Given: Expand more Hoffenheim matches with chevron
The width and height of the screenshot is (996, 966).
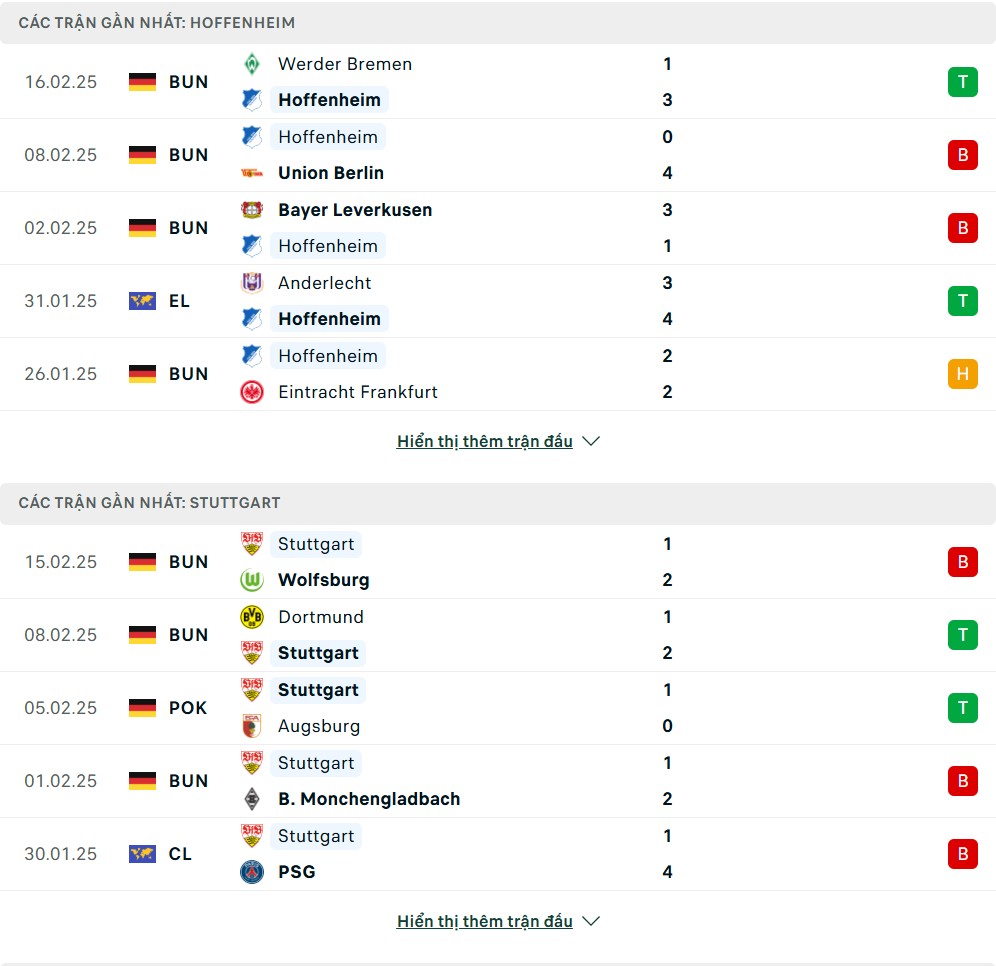Looking at the screenshot, I should click(591, 441).
